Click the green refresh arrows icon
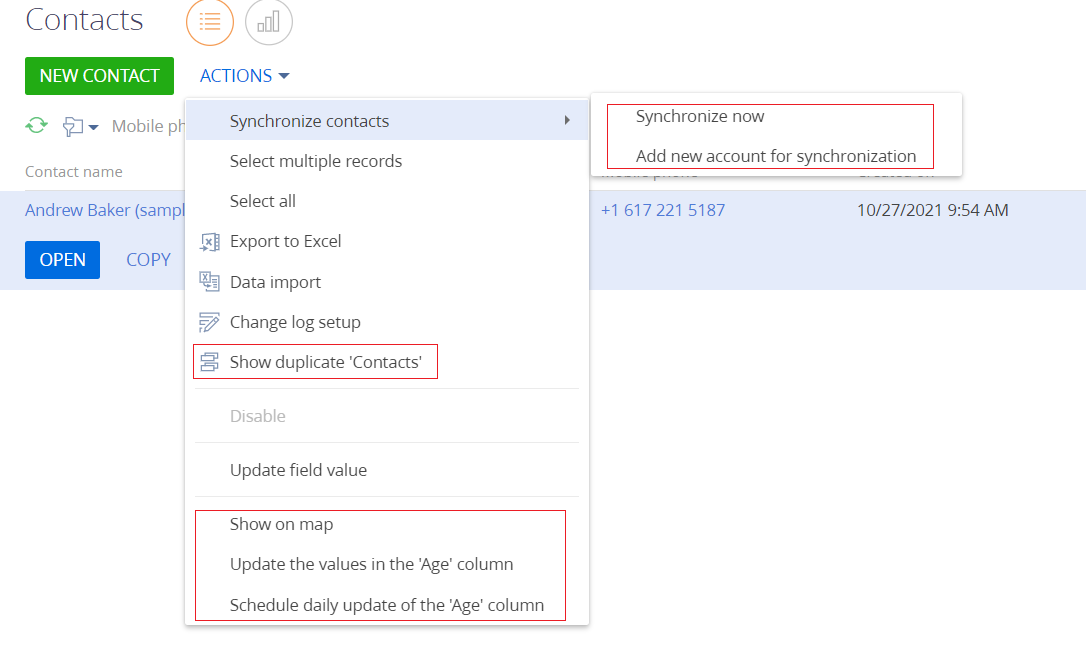1086x671 pixels. click(x=37, y=125)
